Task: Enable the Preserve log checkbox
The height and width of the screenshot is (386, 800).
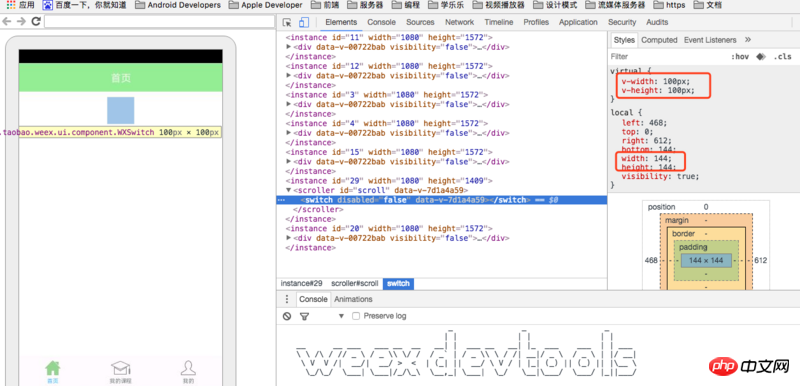Action: [x=357, y=316]
